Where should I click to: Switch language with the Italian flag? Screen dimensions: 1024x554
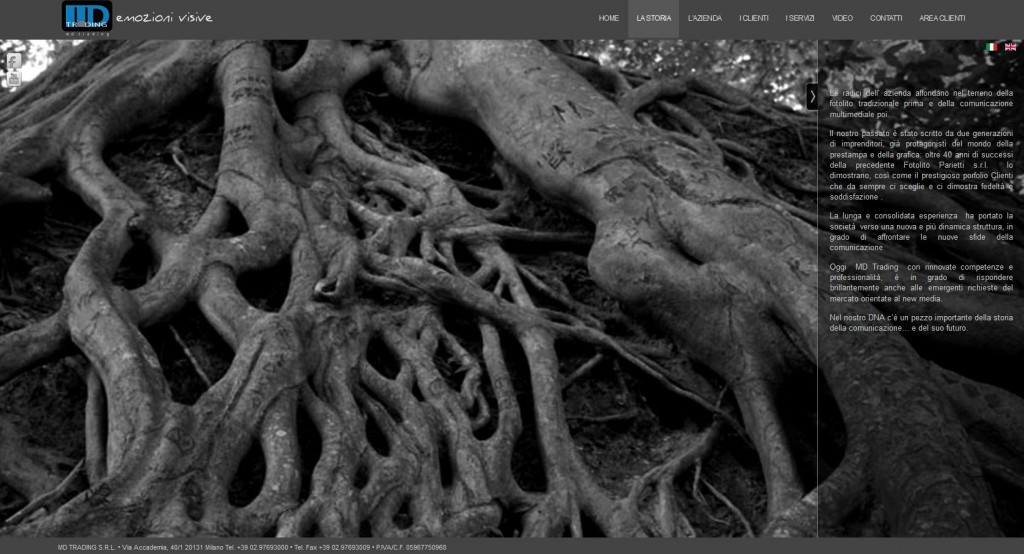(992, 47)
